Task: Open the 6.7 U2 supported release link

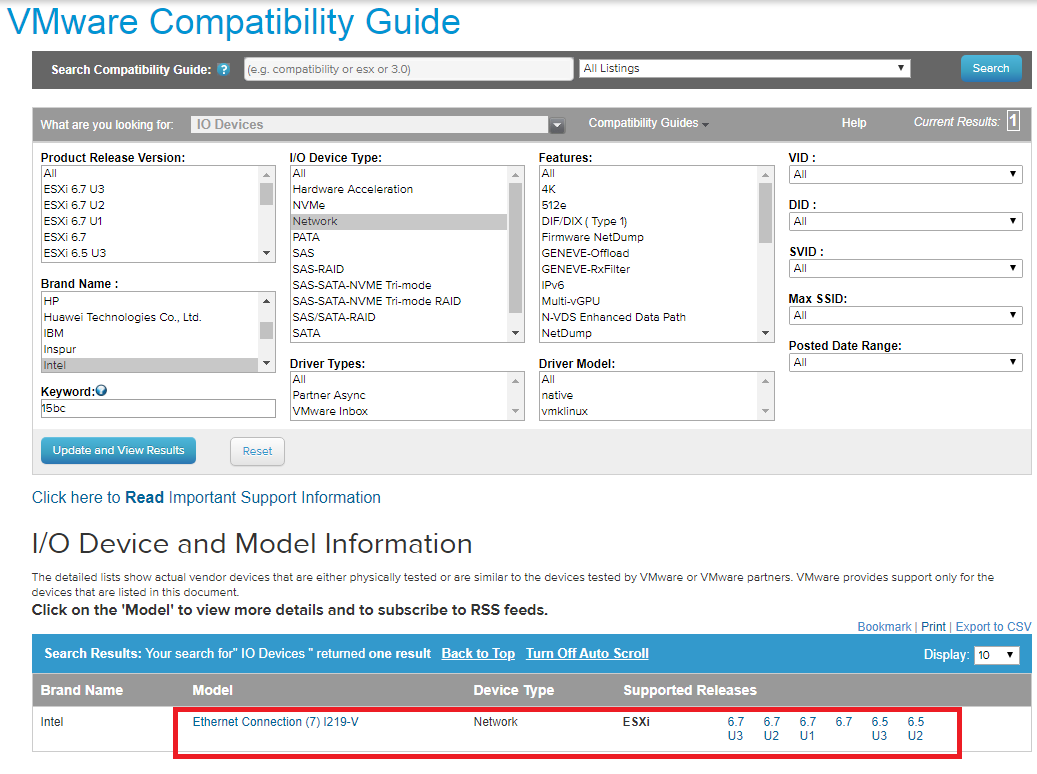Action: (x=771, y=728)
